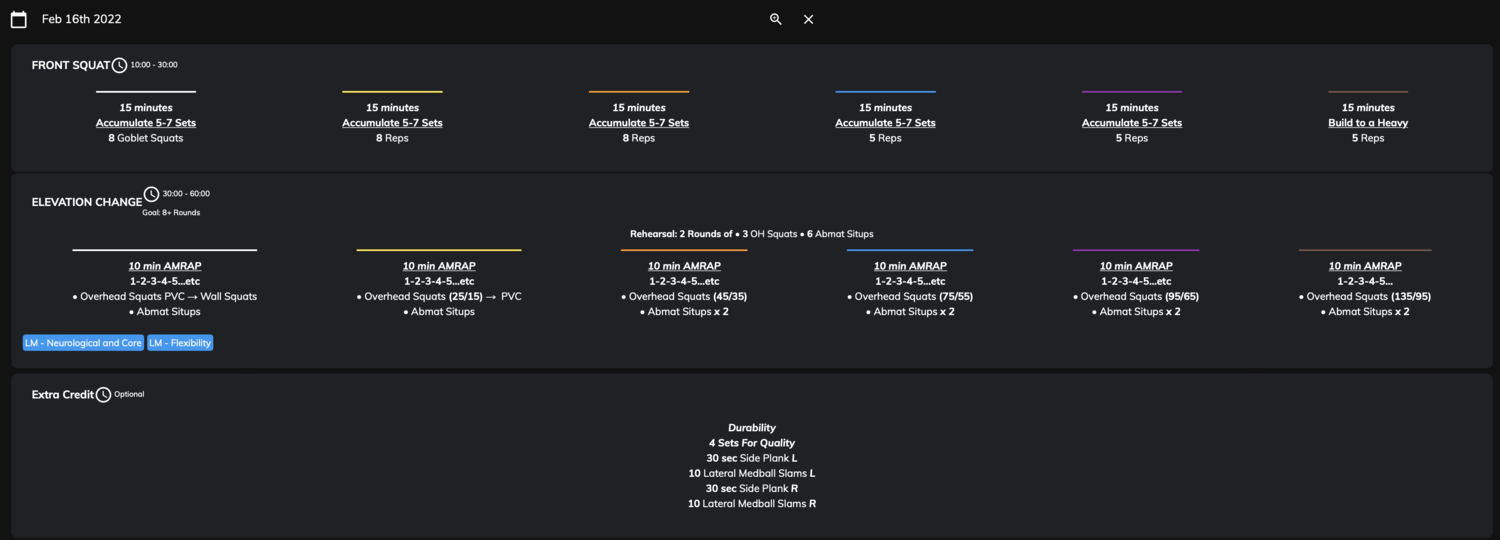This screenshot has height=540, width=1500.
Task: Open the calendar date picker icon
Action: pyautogui.click(x=18, y=19)
